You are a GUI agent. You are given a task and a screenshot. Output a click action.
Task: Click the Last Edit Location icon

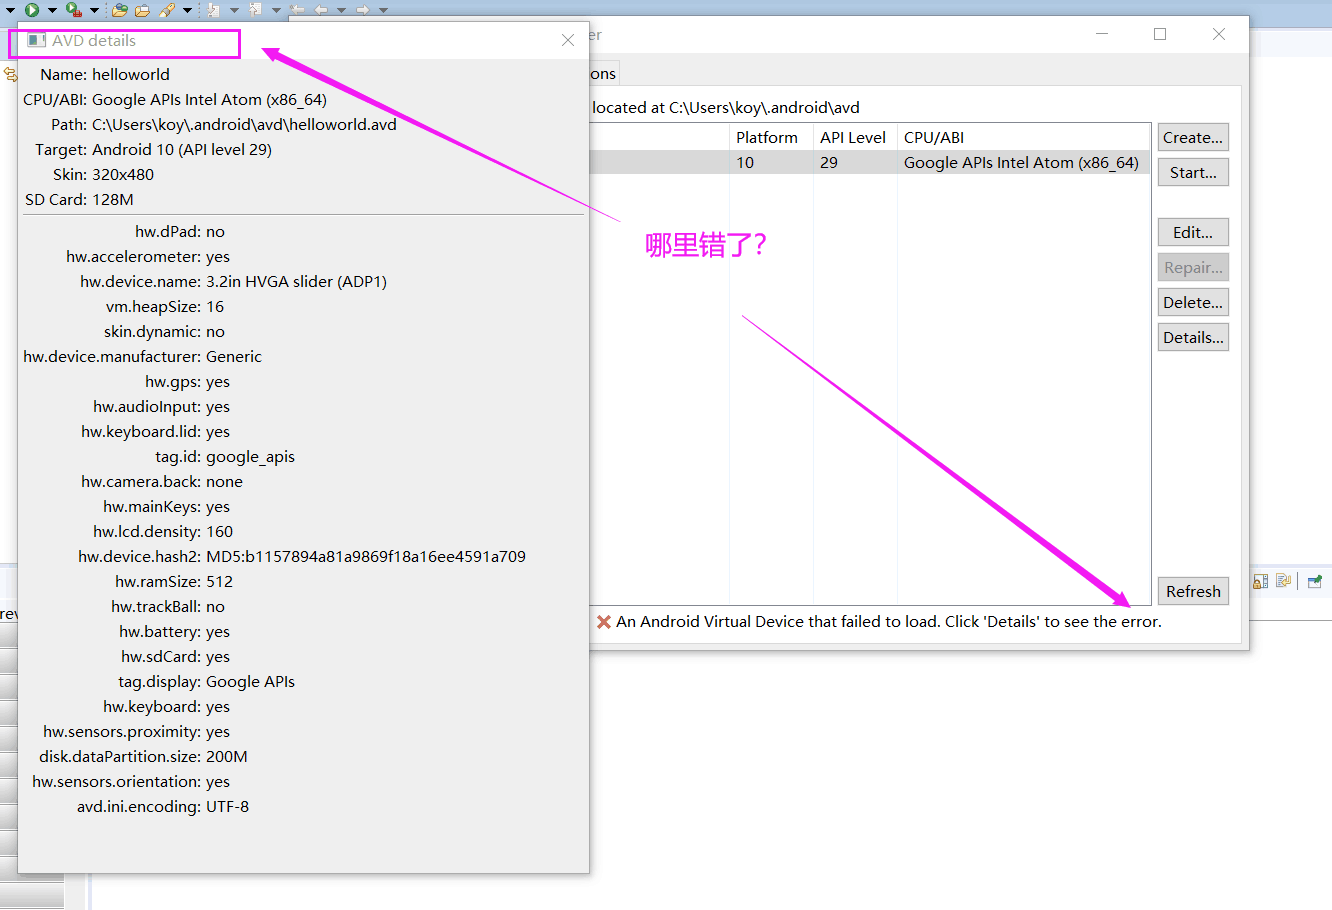coord(297,10)
